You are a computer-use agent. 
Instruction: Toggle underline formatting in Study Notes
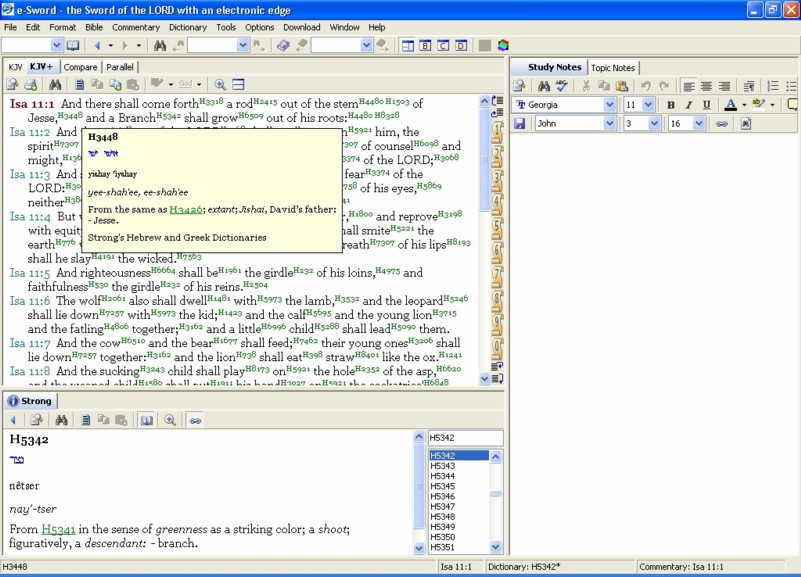pyautogui.click(x=707, y=105)
